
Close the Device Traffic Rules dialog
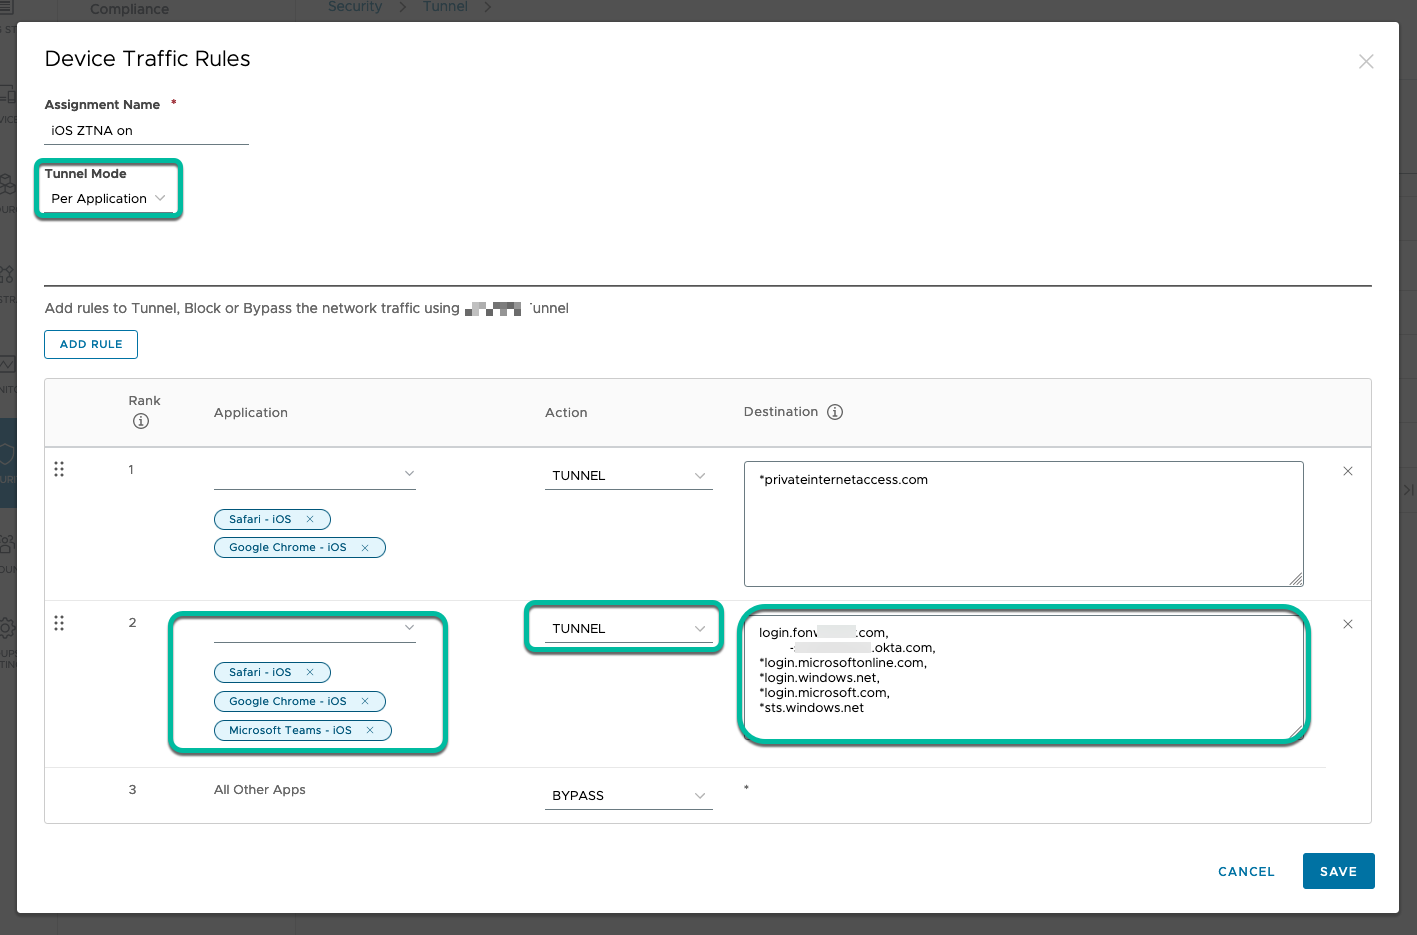tap(1366, 61)
